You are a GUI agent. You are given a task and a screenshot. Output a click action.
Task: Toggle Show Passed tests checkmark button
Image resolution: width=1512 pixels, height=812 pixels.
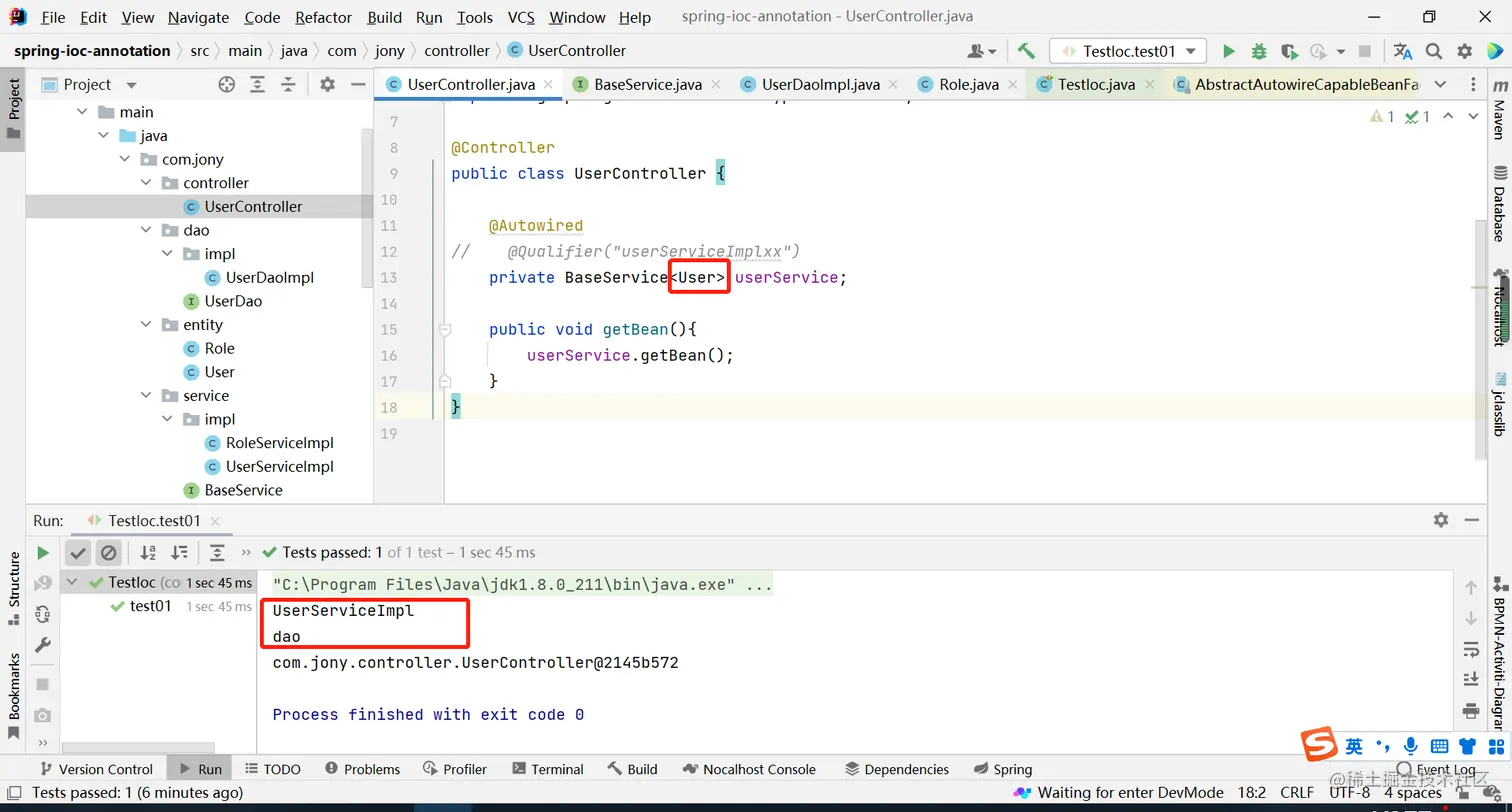pyautogui.click(x=78, y=552)
